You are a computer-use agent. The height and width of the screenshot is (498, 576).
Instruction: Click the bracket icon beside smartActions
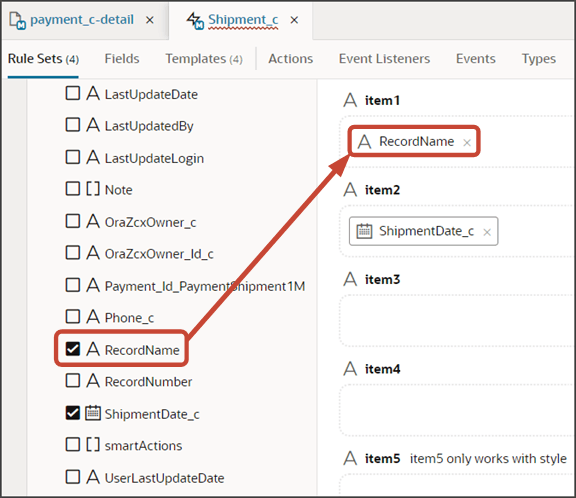(93, 444)
